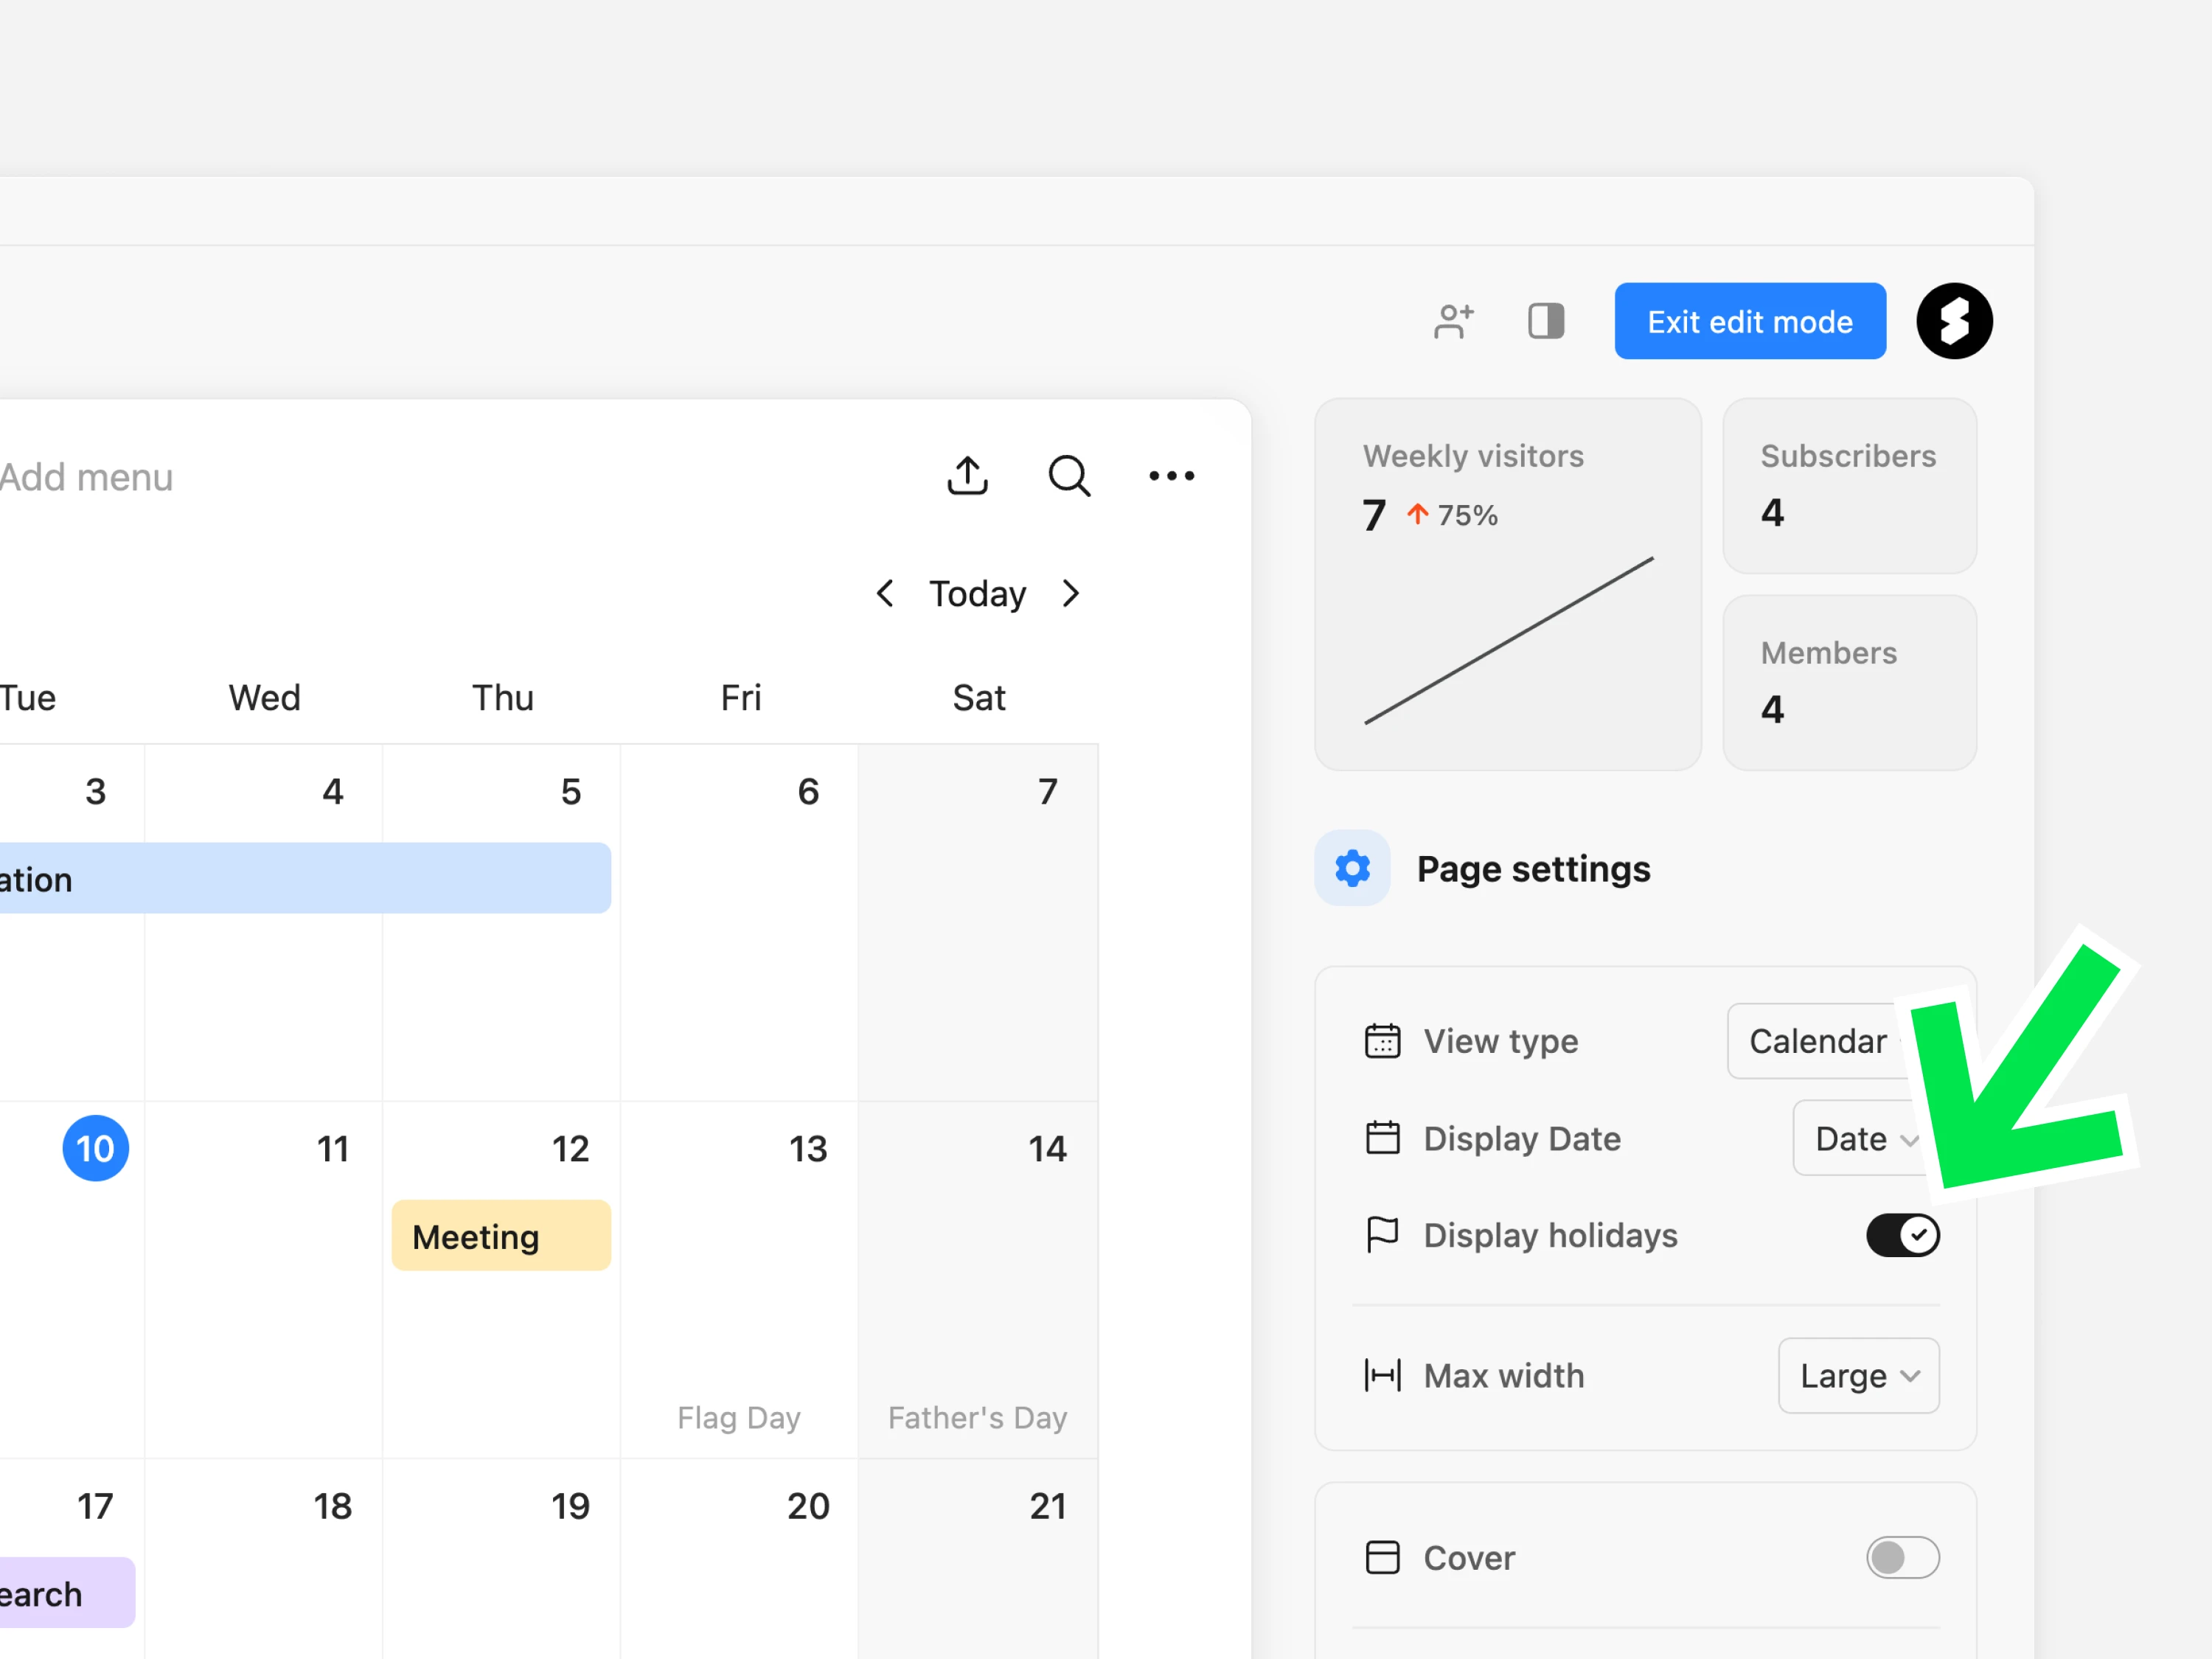The width and height of the screenshot is (2212, 1659).
Task: Select today's date 10
Action: (x=95, y=1148)
